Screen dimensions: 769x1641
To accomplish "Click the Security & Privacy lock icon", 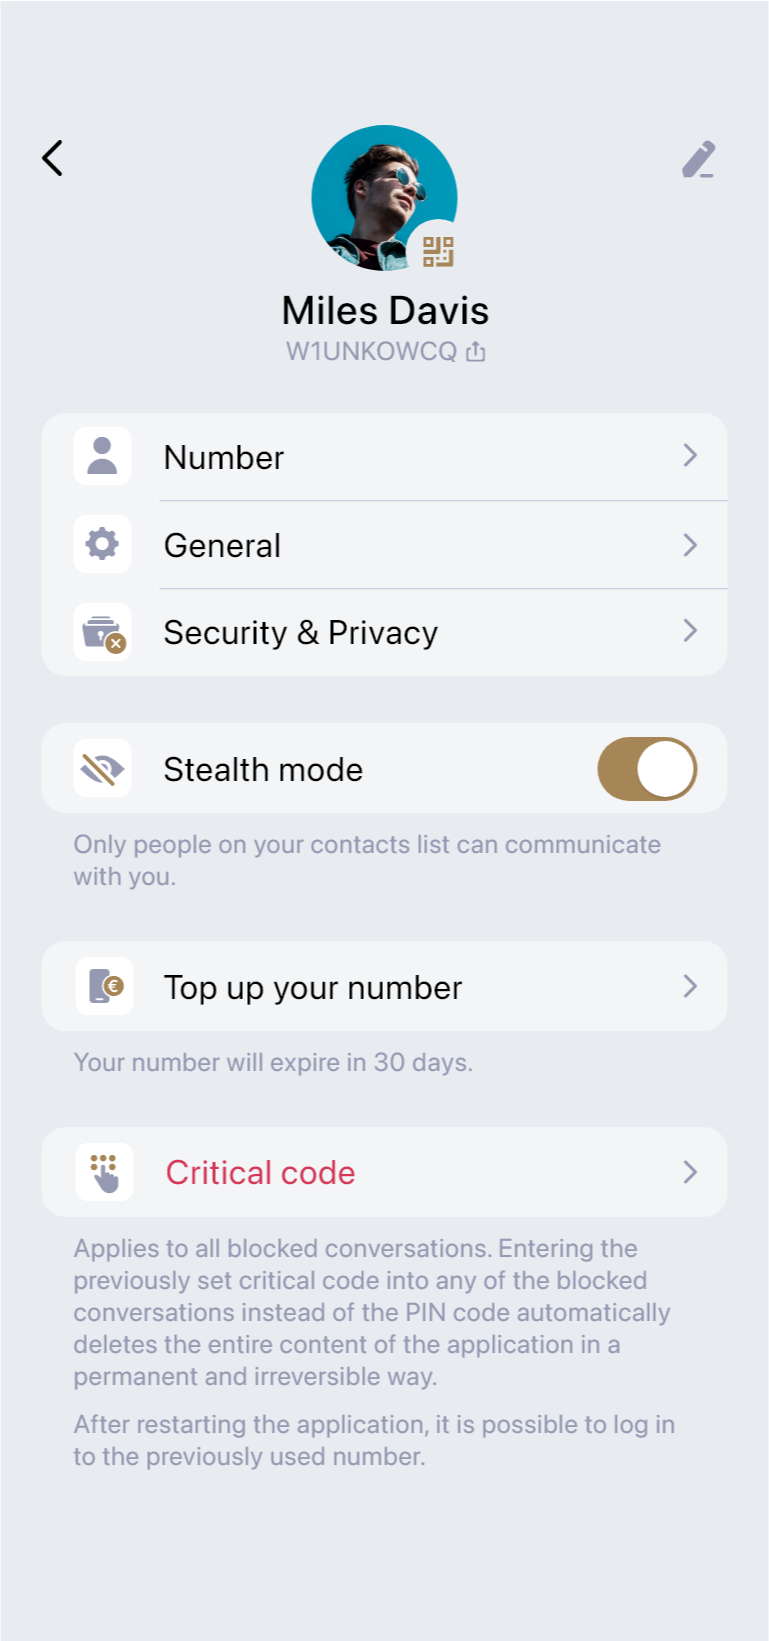I will tap(102, 632).
